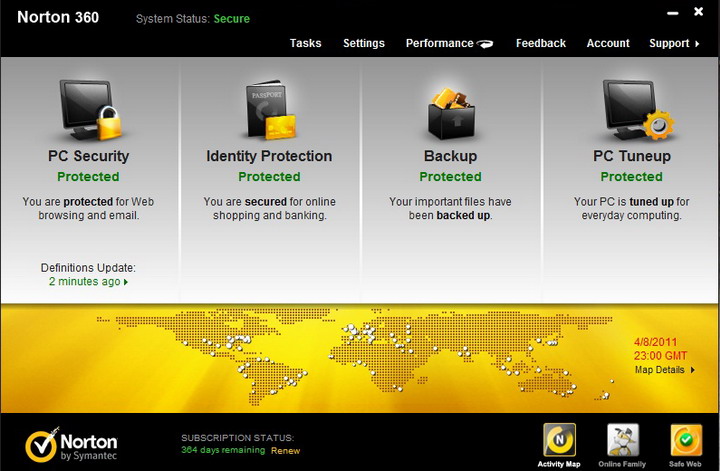Click the PC Tuneup heading
Viewport: 720px width, 471px height.
point(632,156)
